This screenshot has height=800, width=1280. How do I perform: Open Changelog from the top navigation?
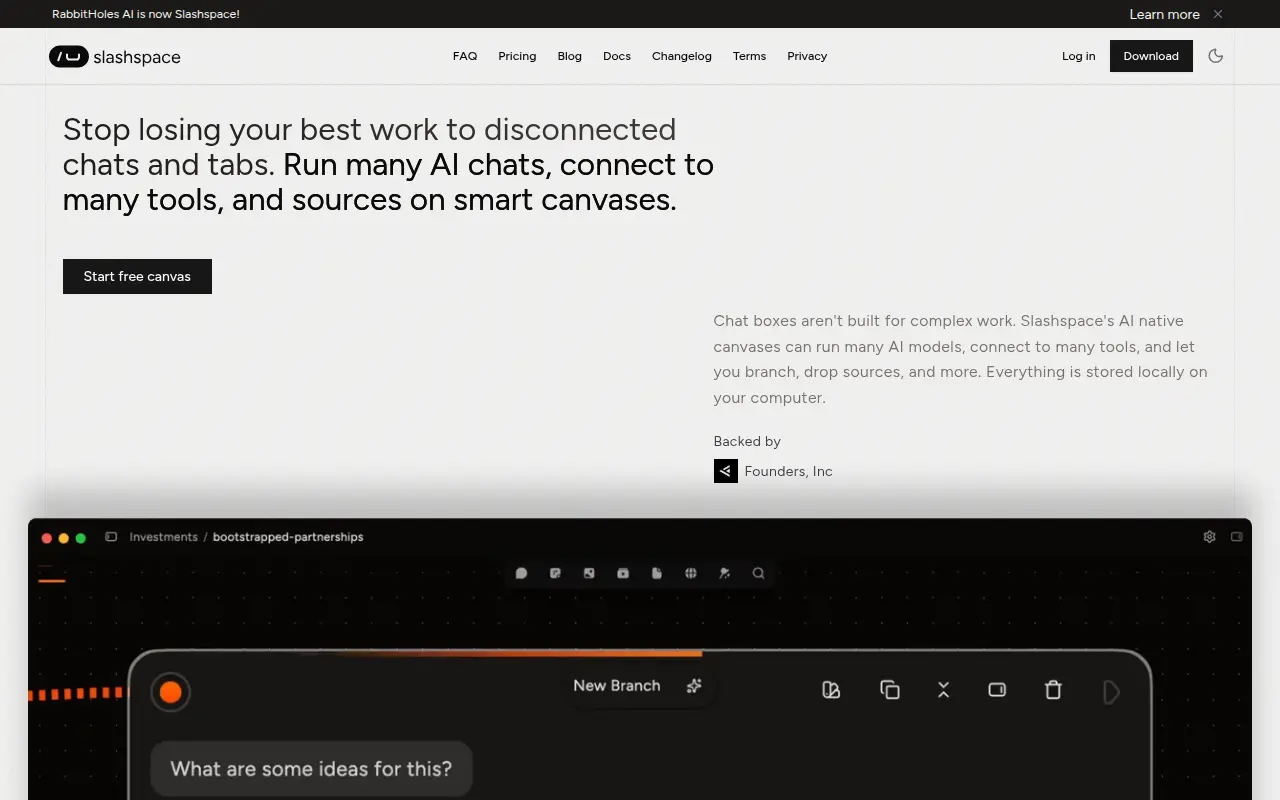(682, 56)
